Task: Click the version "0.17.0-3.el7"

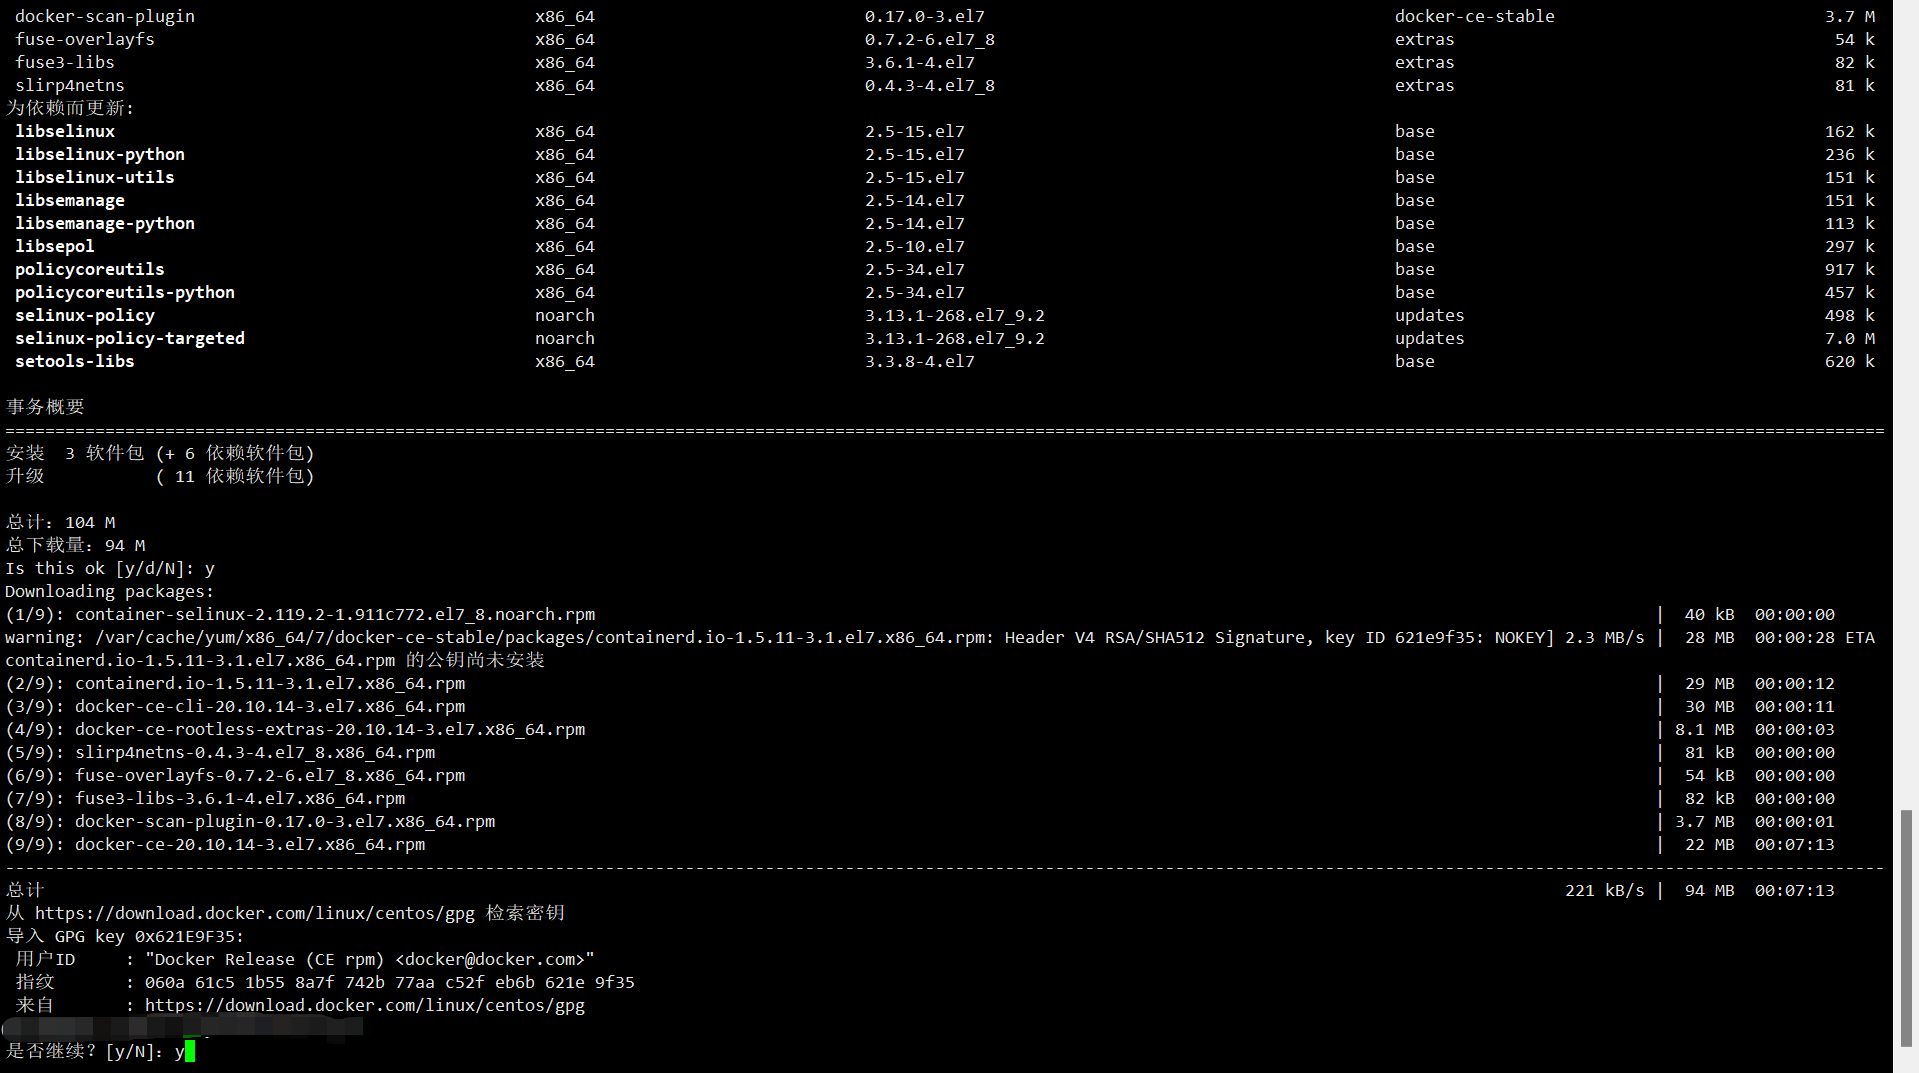Action: (x=925, y=16)
